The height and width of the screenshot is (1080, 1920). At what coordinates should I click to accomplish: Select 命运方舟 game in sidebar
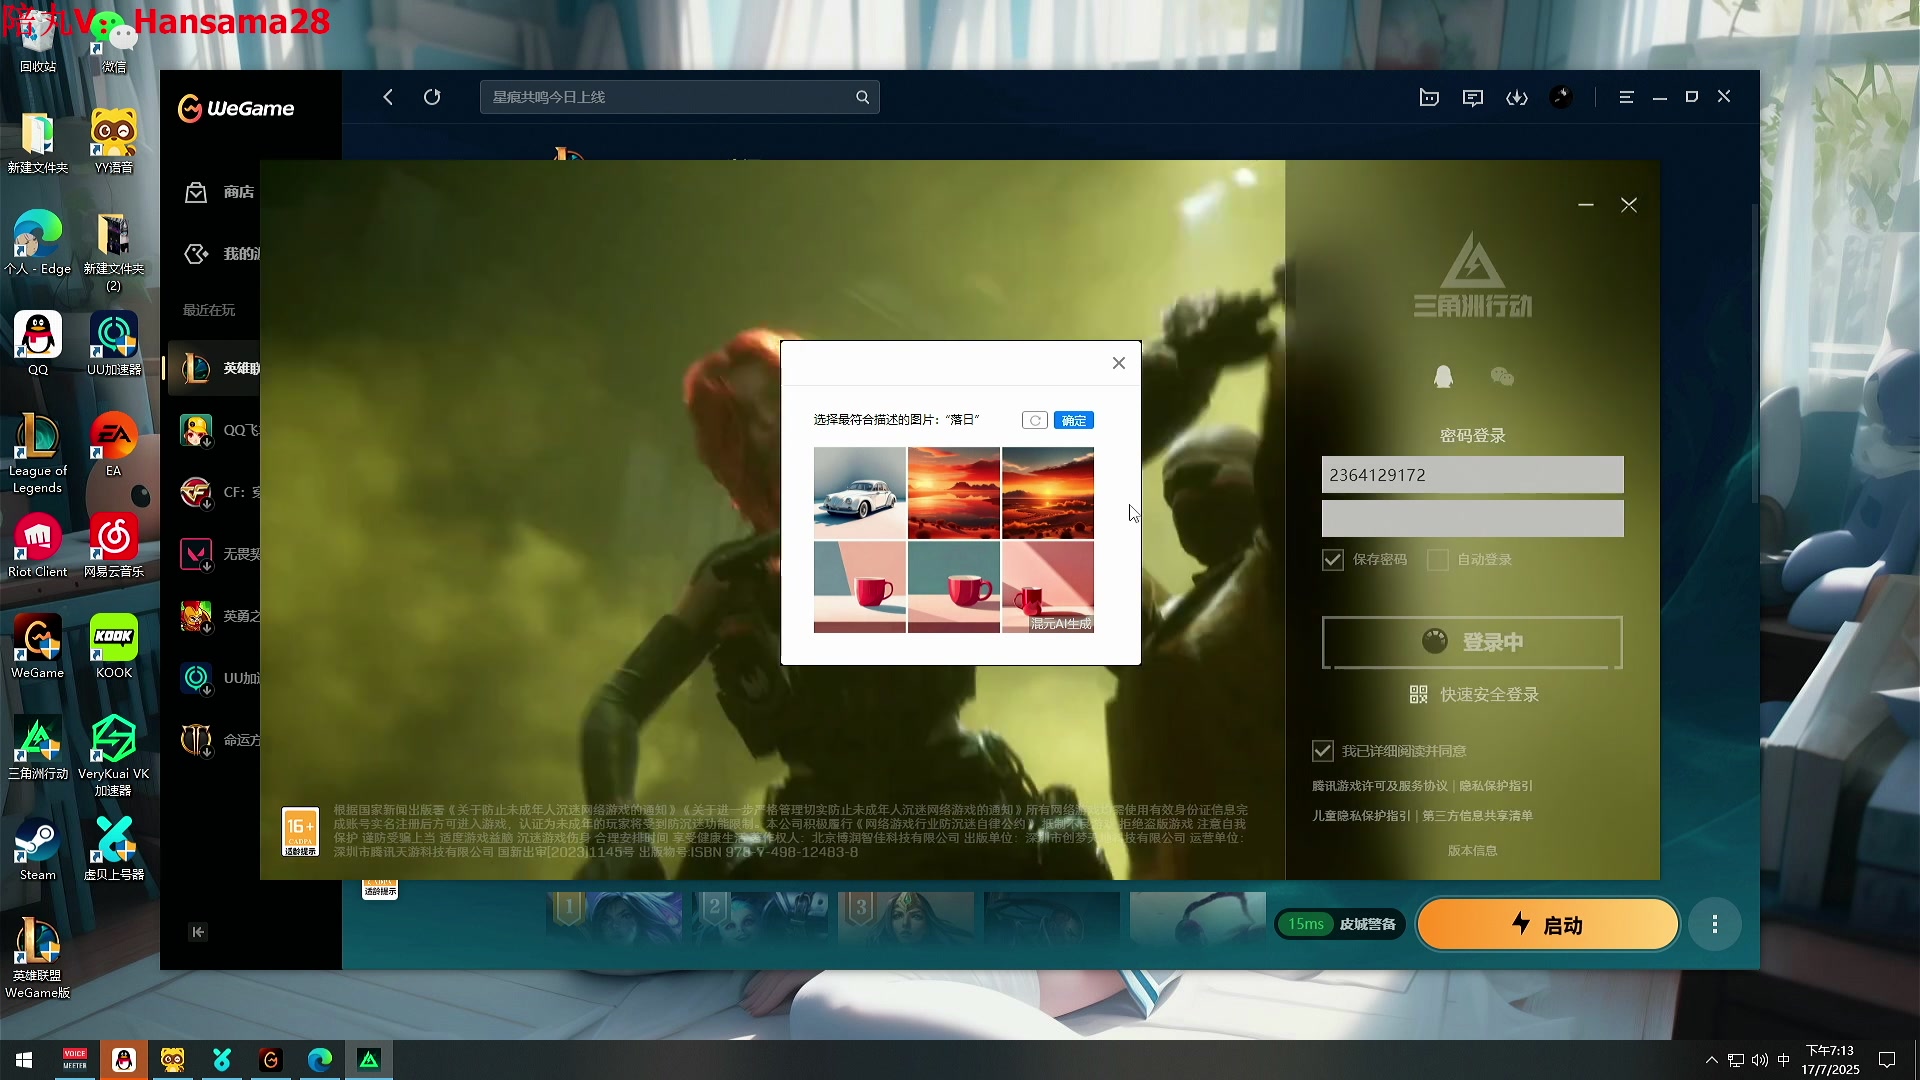[218, 740]
